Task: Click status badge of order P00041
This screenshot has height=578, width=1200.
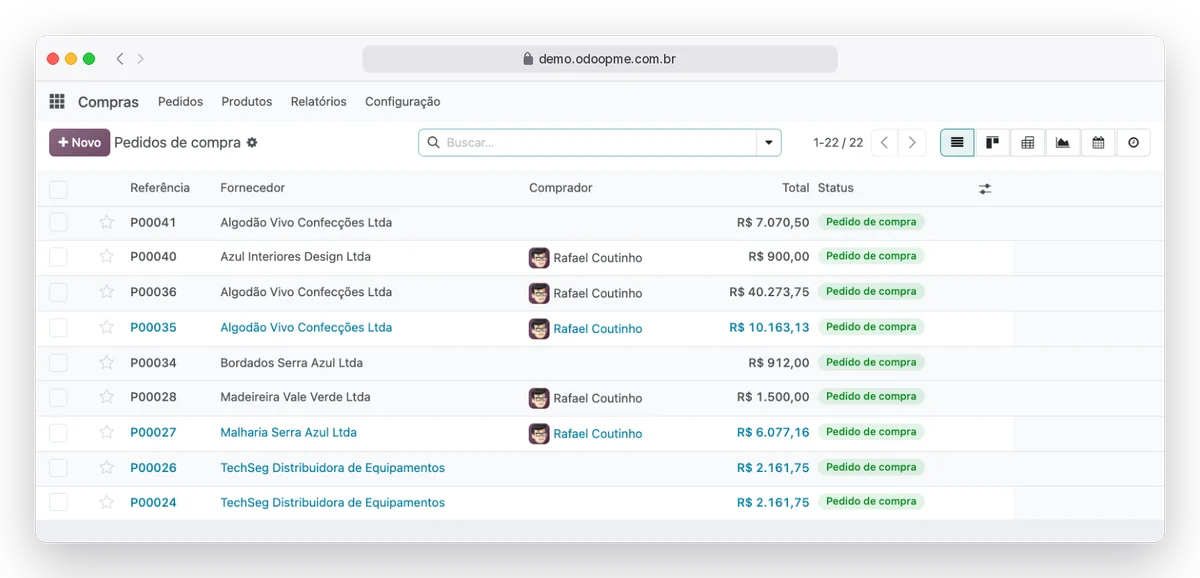Action: coord(871,222)
